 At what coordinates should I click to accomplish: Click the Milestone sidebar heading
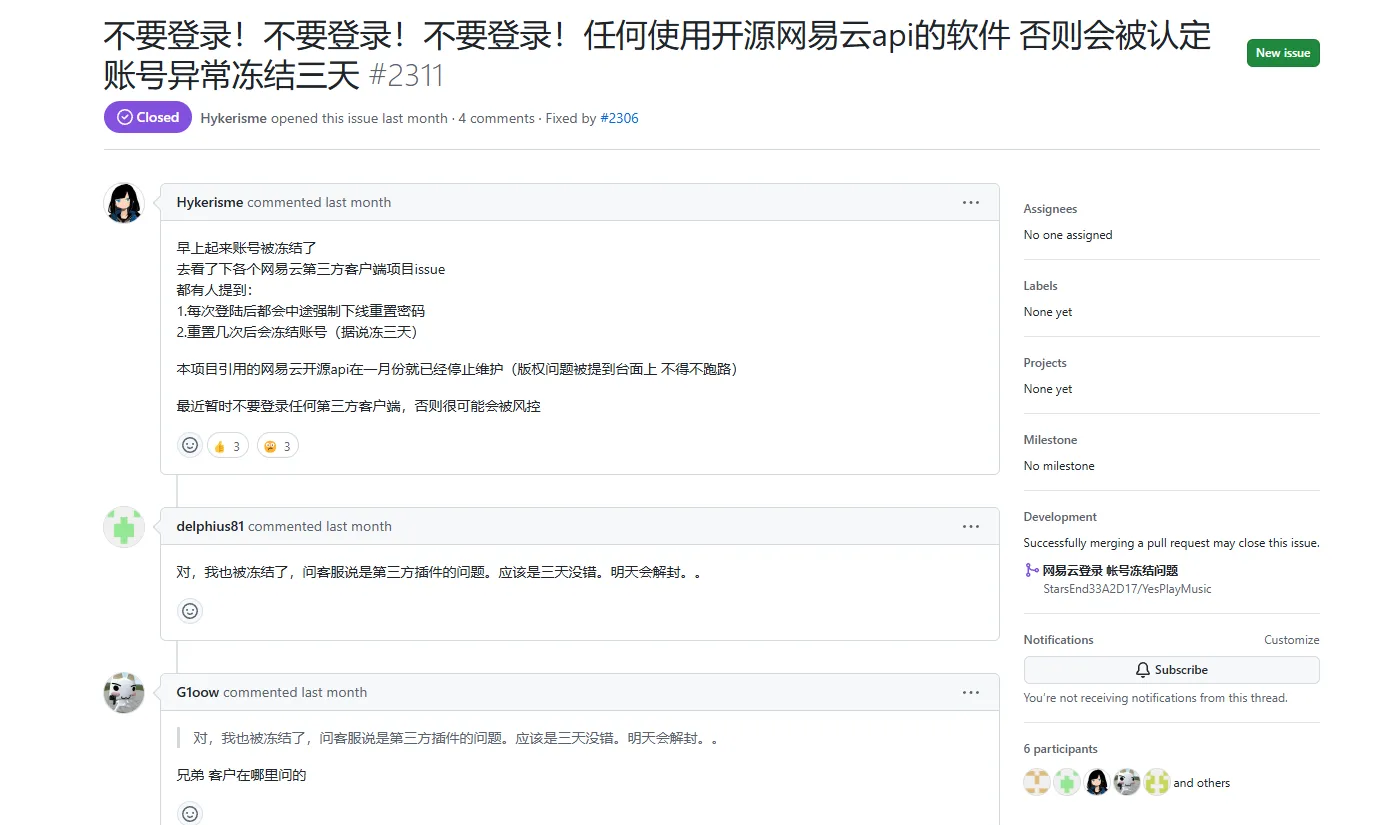click(x=1050, y=440)
